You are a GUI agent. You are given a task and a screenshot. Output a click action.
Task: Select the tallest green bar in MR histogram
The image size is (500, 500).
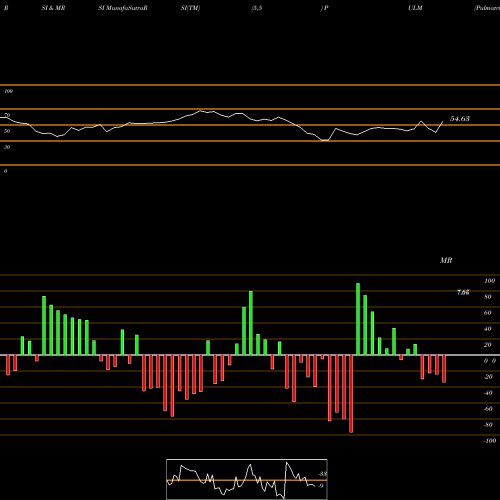pyautogui.click(x=358, y=319)
